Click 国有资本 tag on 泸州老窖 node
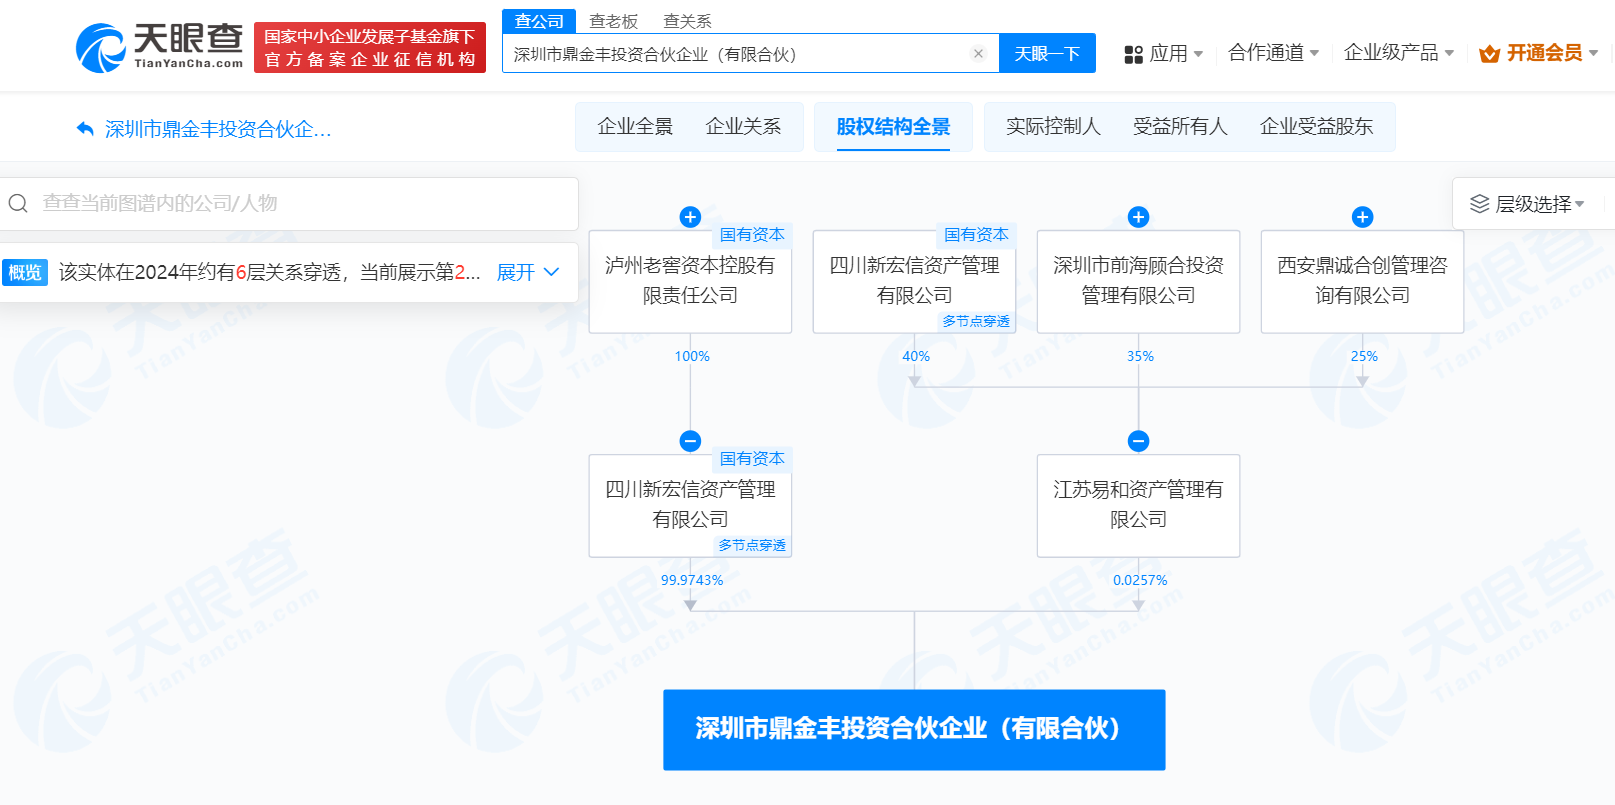The image size is (1615, 805). 752,235
